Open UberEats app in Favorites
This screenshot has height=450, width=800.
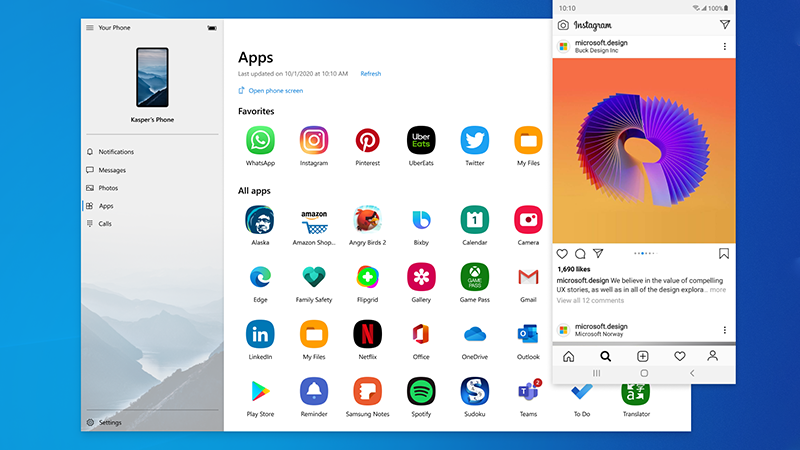[421, 140]
